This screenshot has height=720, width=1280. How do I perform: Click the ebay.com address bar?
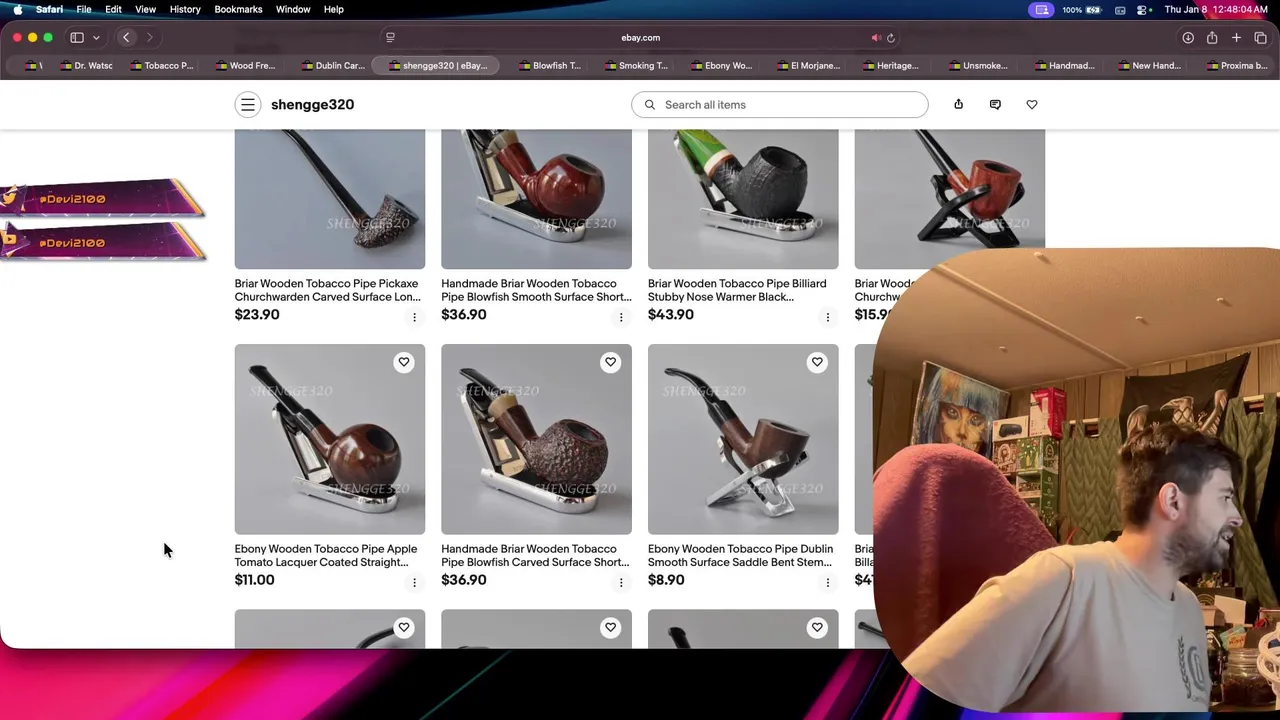640,38
